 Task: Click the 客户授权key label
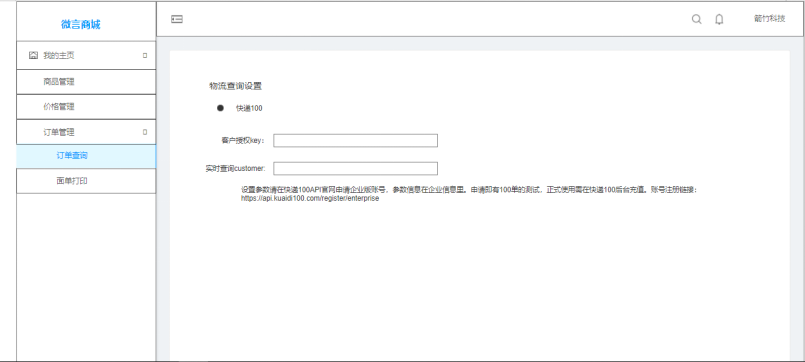(243, 141)
